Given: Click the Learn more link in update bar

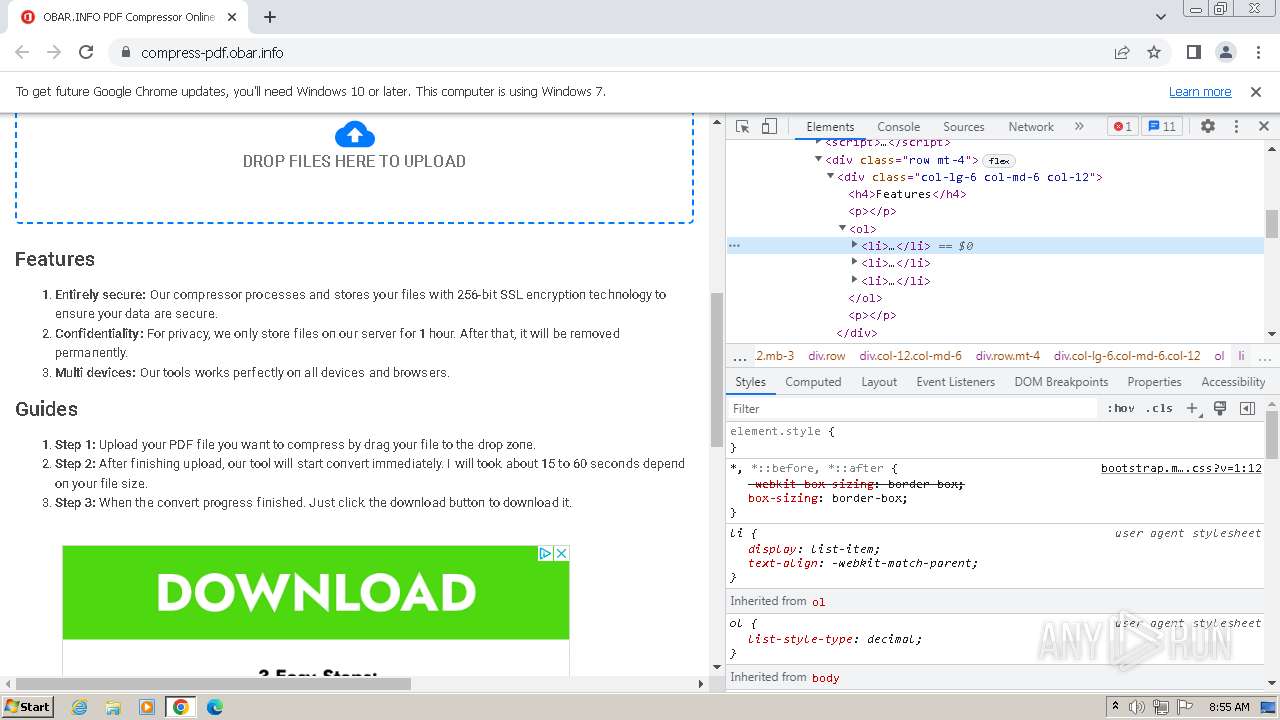Looking at the screenshot, I should (x=1200, y=91).
